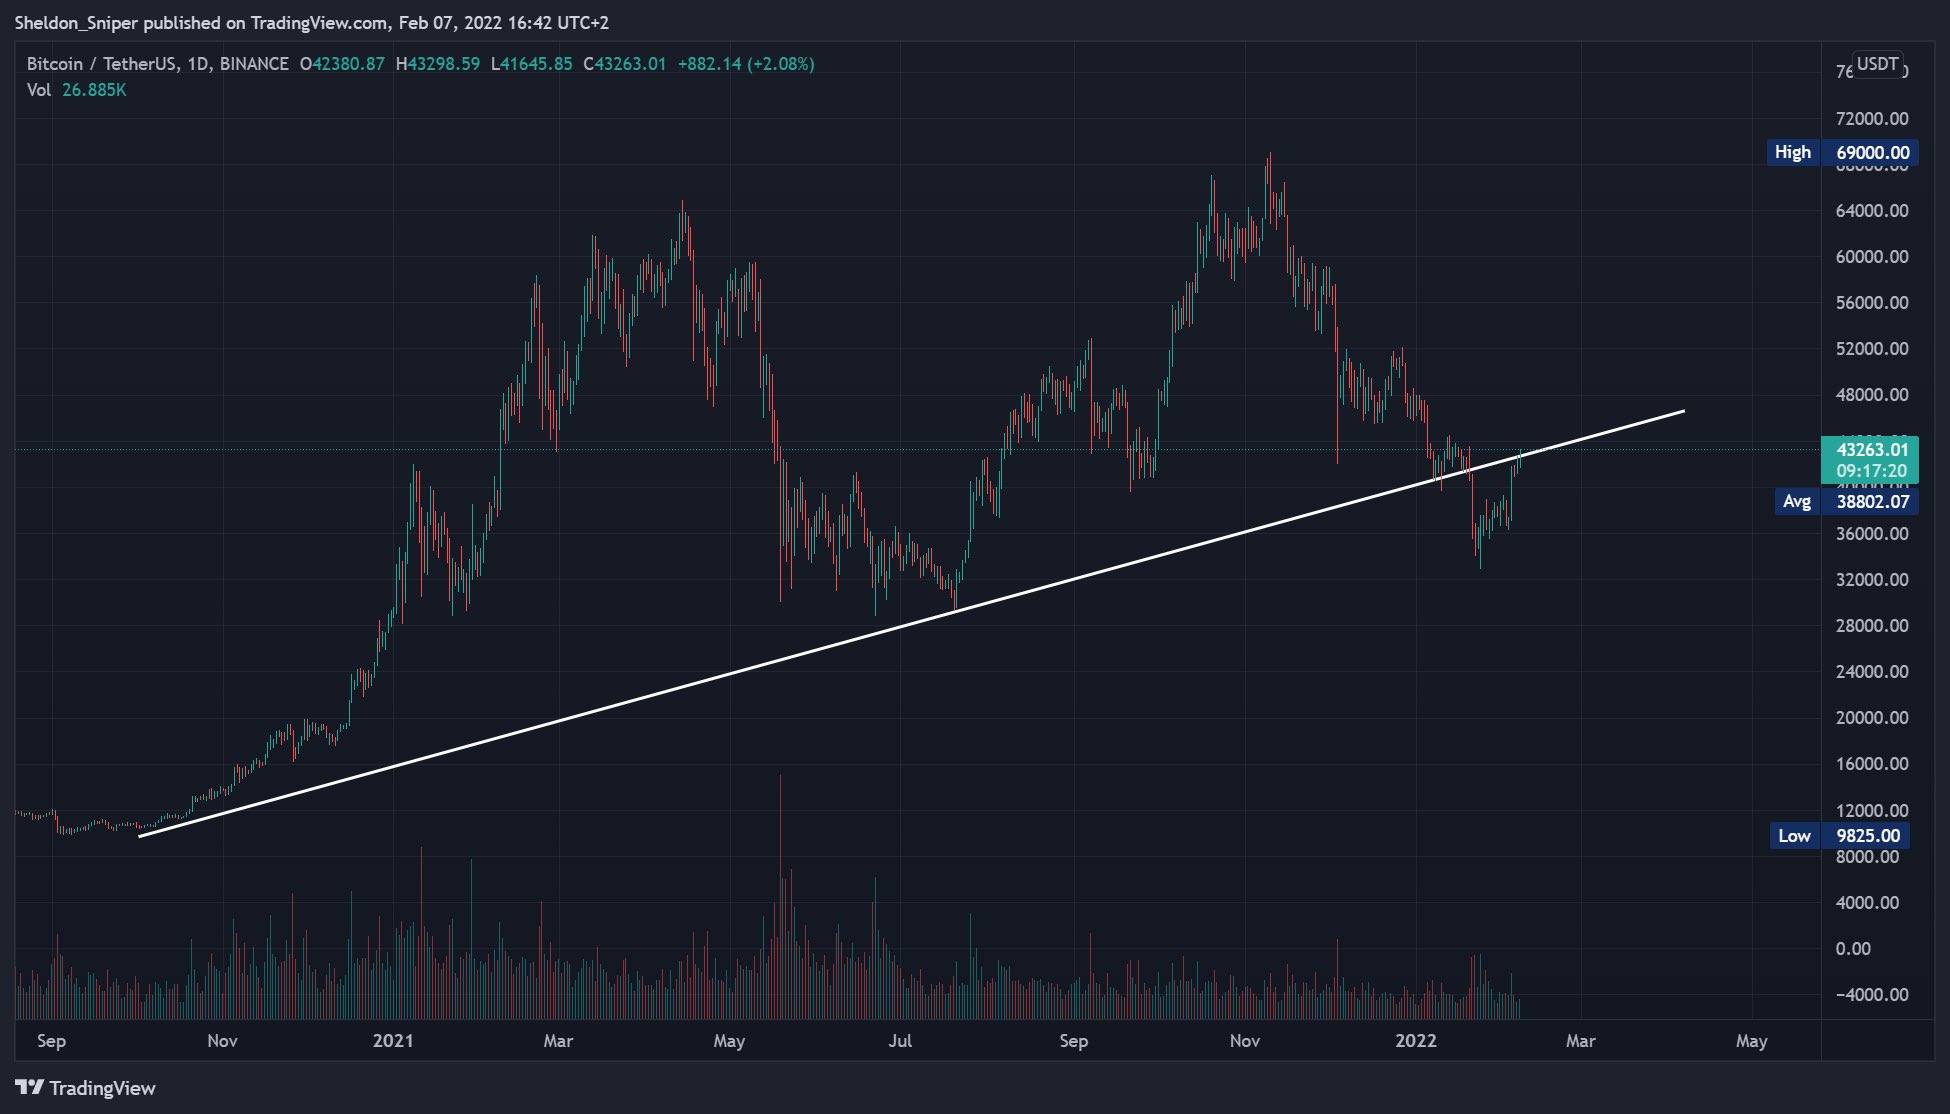This screenshot has height=1114, width=1950.
Task: Click the 32000.00 price axis label
Action: (1872, 580)
